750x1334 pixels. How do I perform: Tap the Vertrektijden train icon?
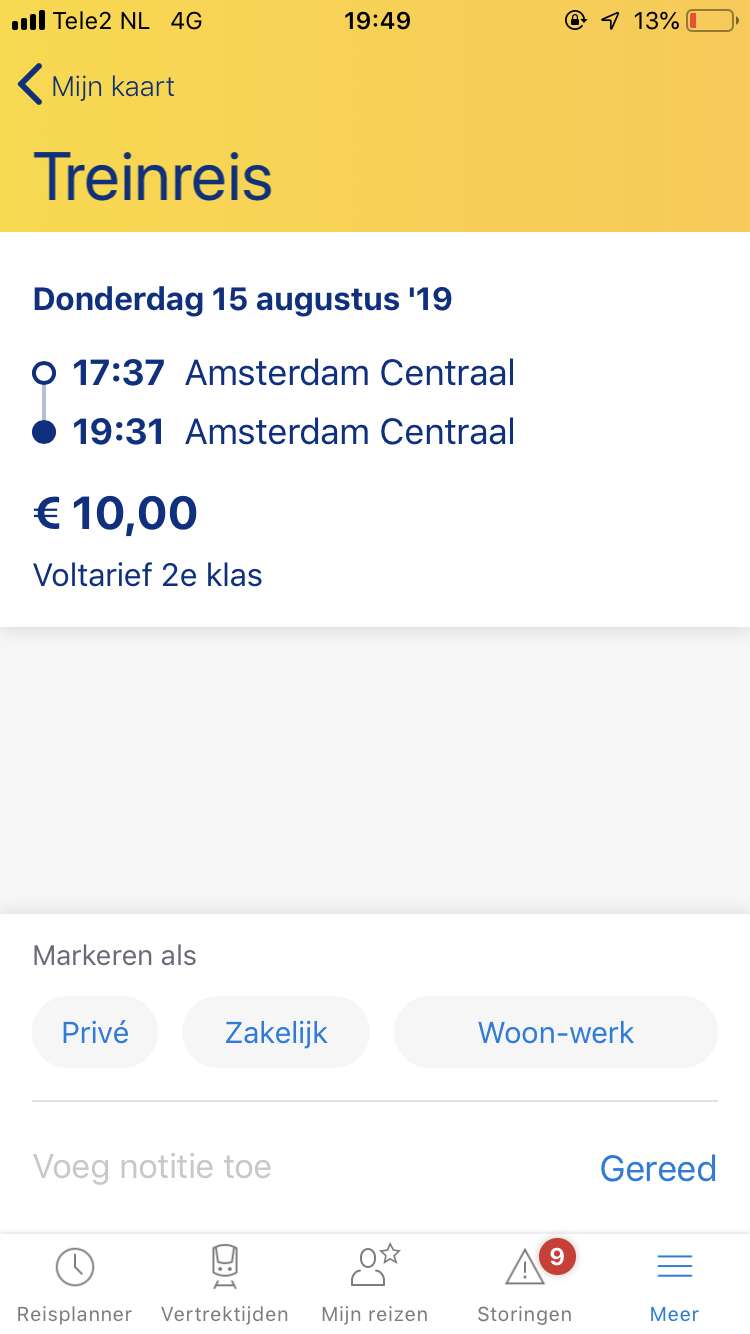[225, 1267]
